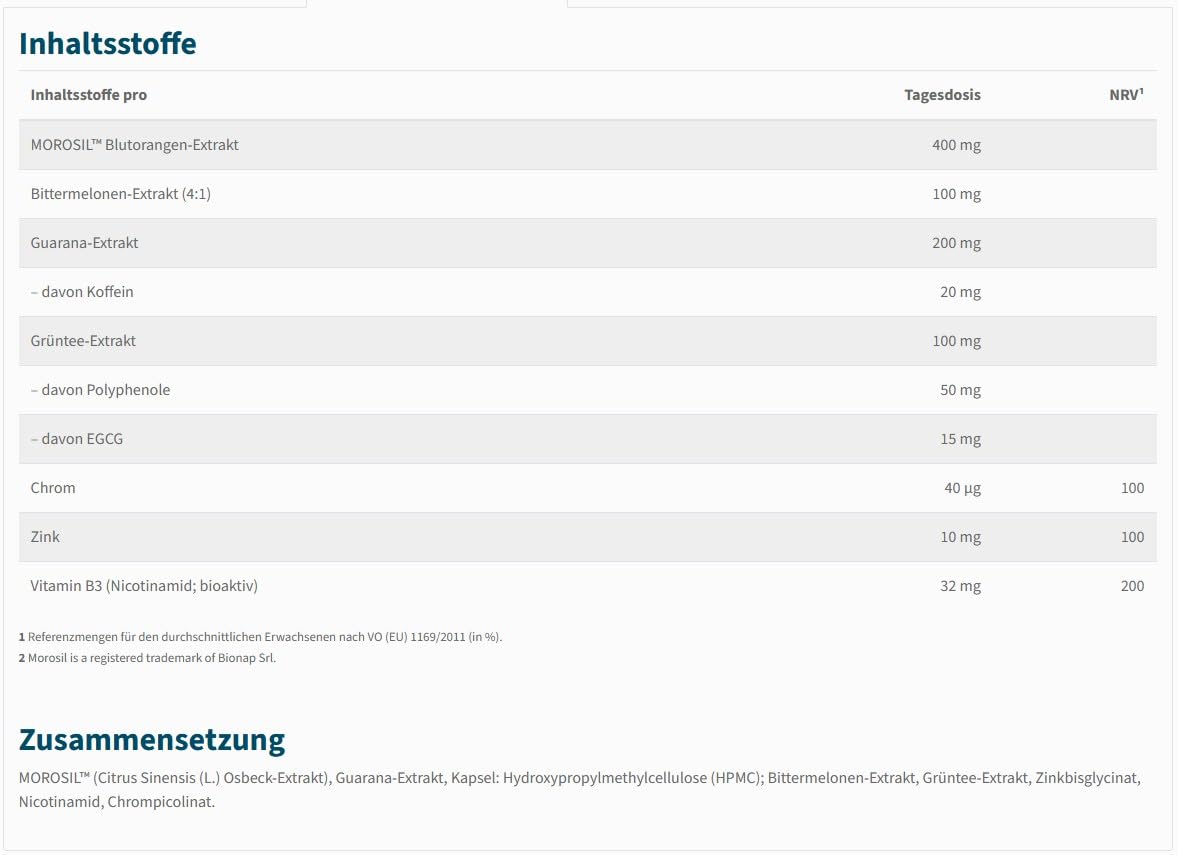Select the Vitamin B3 (Nicotinamid; bioaktiv) label
Viewport: 1178px width, 855px height.
143,586
